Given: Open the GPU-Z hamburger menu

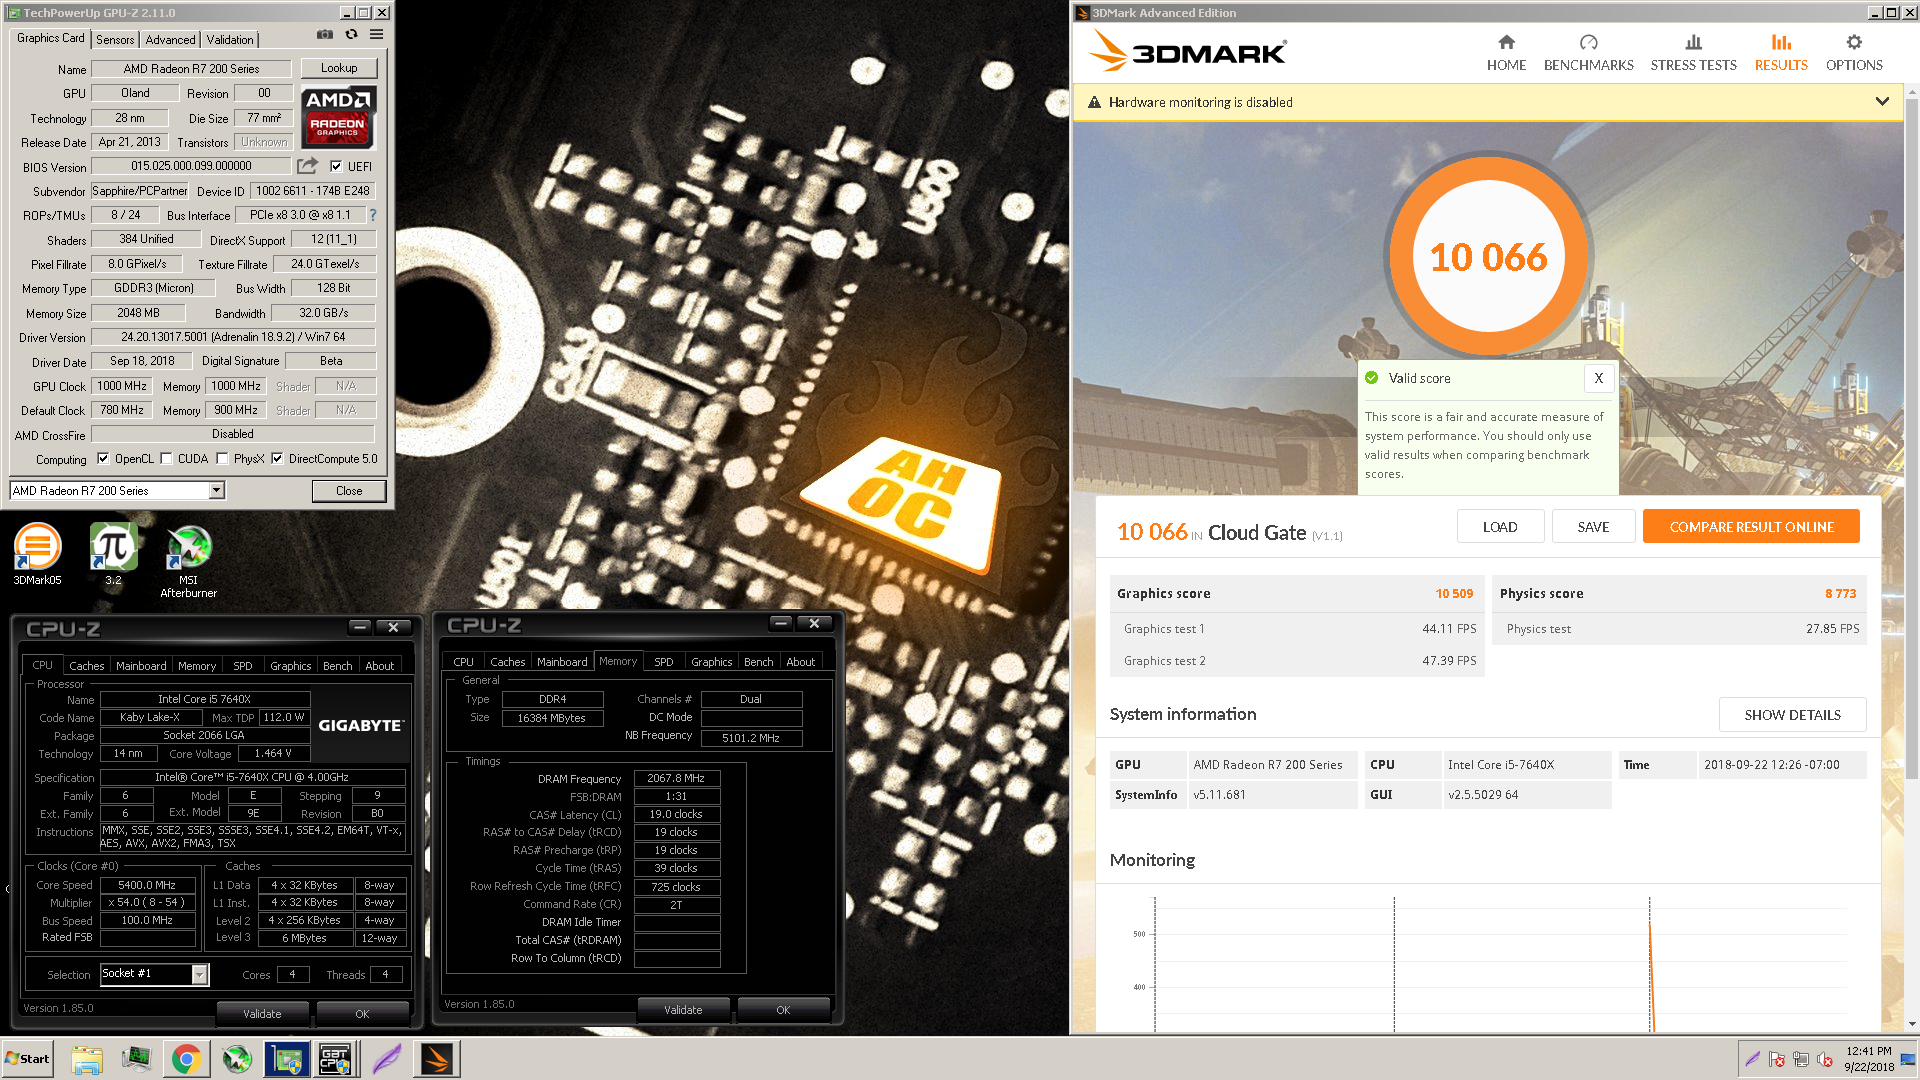Looking at the screenshot, I should pyautogui.click(x=377, y=34).
